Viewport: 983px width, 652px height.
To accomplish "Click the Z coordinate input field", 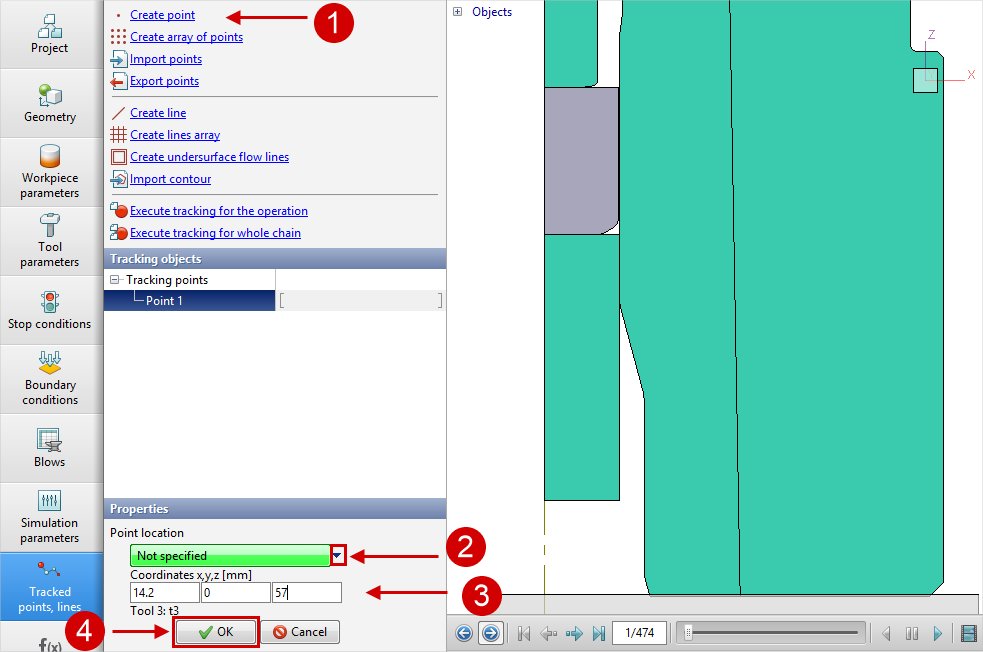I will (x=306, y=593).
